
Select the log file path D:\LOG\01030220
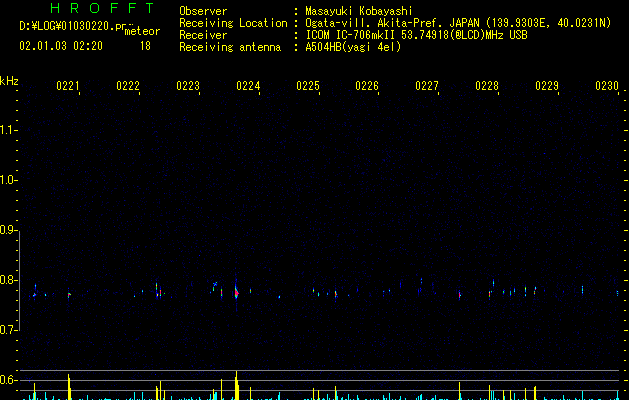(72, 26)
